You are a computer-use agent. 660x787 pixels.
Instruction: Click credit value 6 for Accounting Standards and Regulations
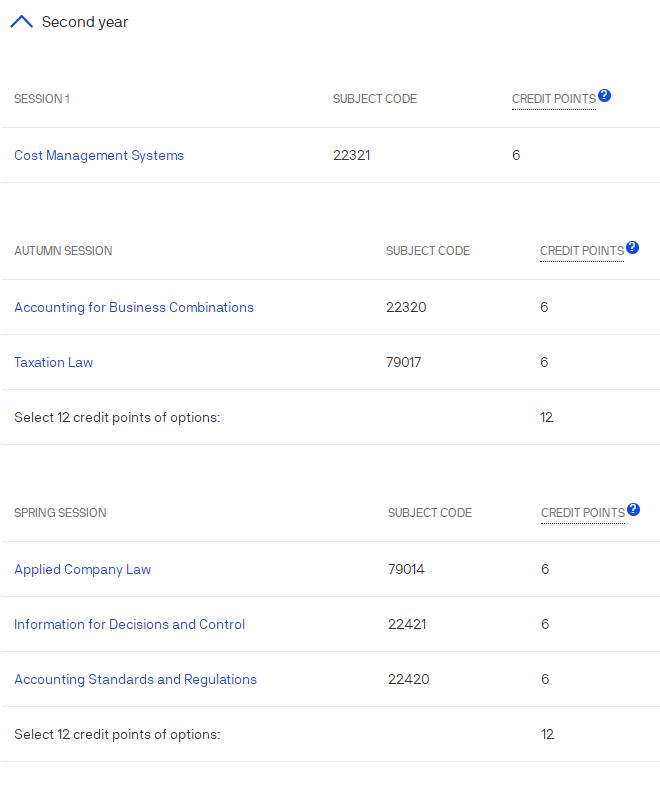coord(545,680)
